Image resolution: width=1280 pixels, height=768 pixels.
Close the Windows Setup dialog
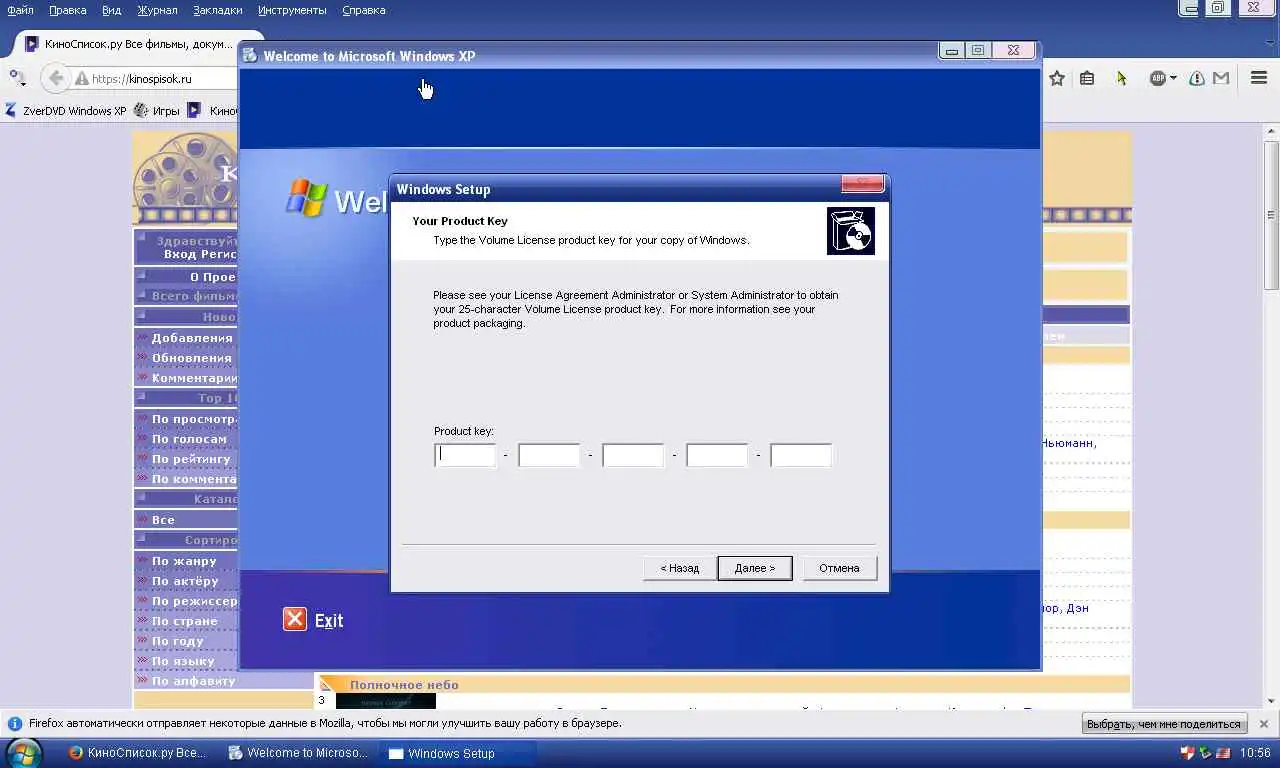[x=862, y=184]
